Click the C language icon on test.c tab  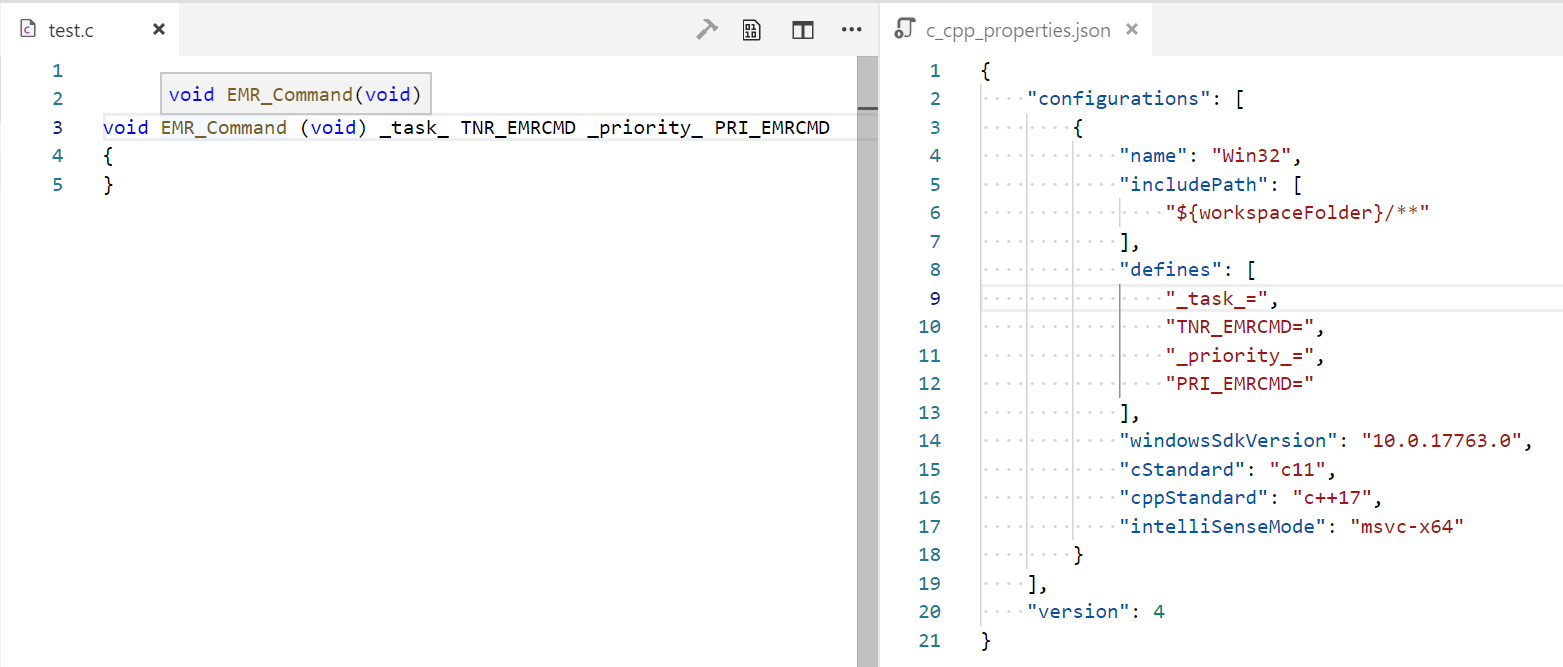pyautogui.click(x=27, y=29)
